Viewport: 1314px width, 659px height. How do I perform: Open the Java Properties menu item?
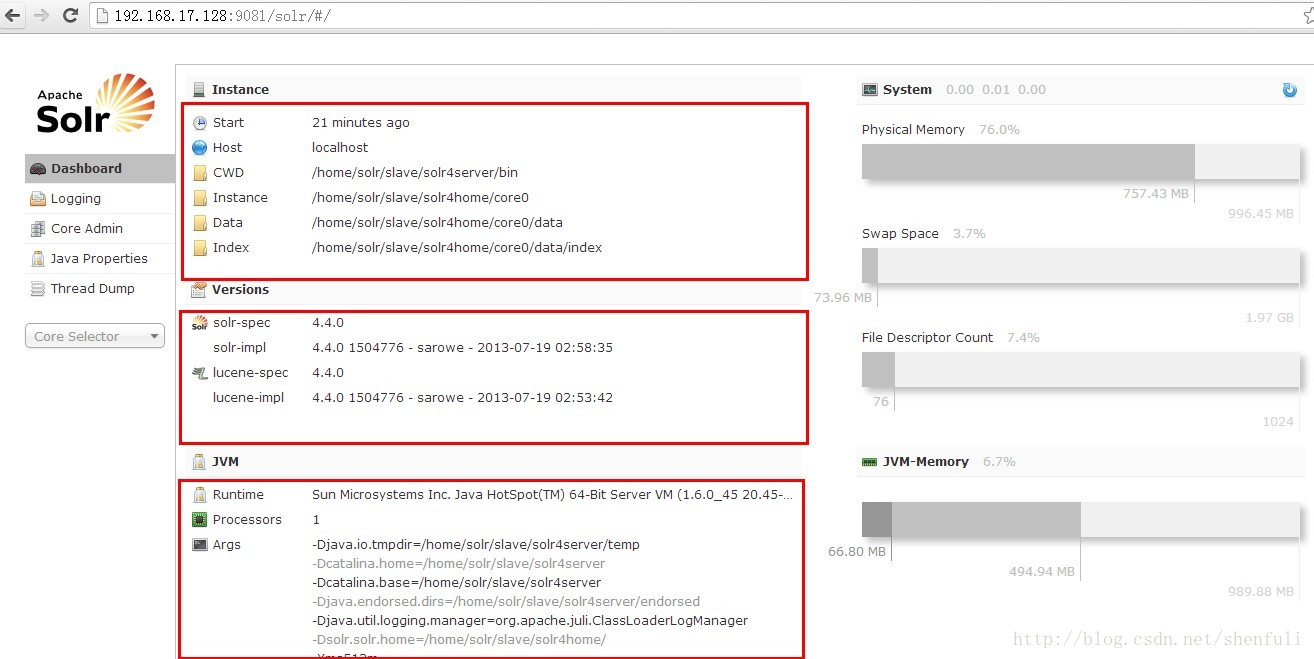pyautogui.click(x=100, y=258)
